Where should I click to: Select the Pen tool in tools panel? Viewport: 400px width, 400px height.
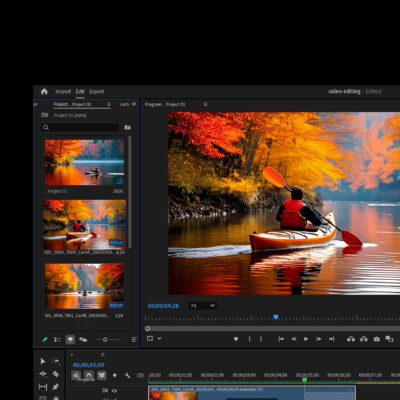(56, 387)
